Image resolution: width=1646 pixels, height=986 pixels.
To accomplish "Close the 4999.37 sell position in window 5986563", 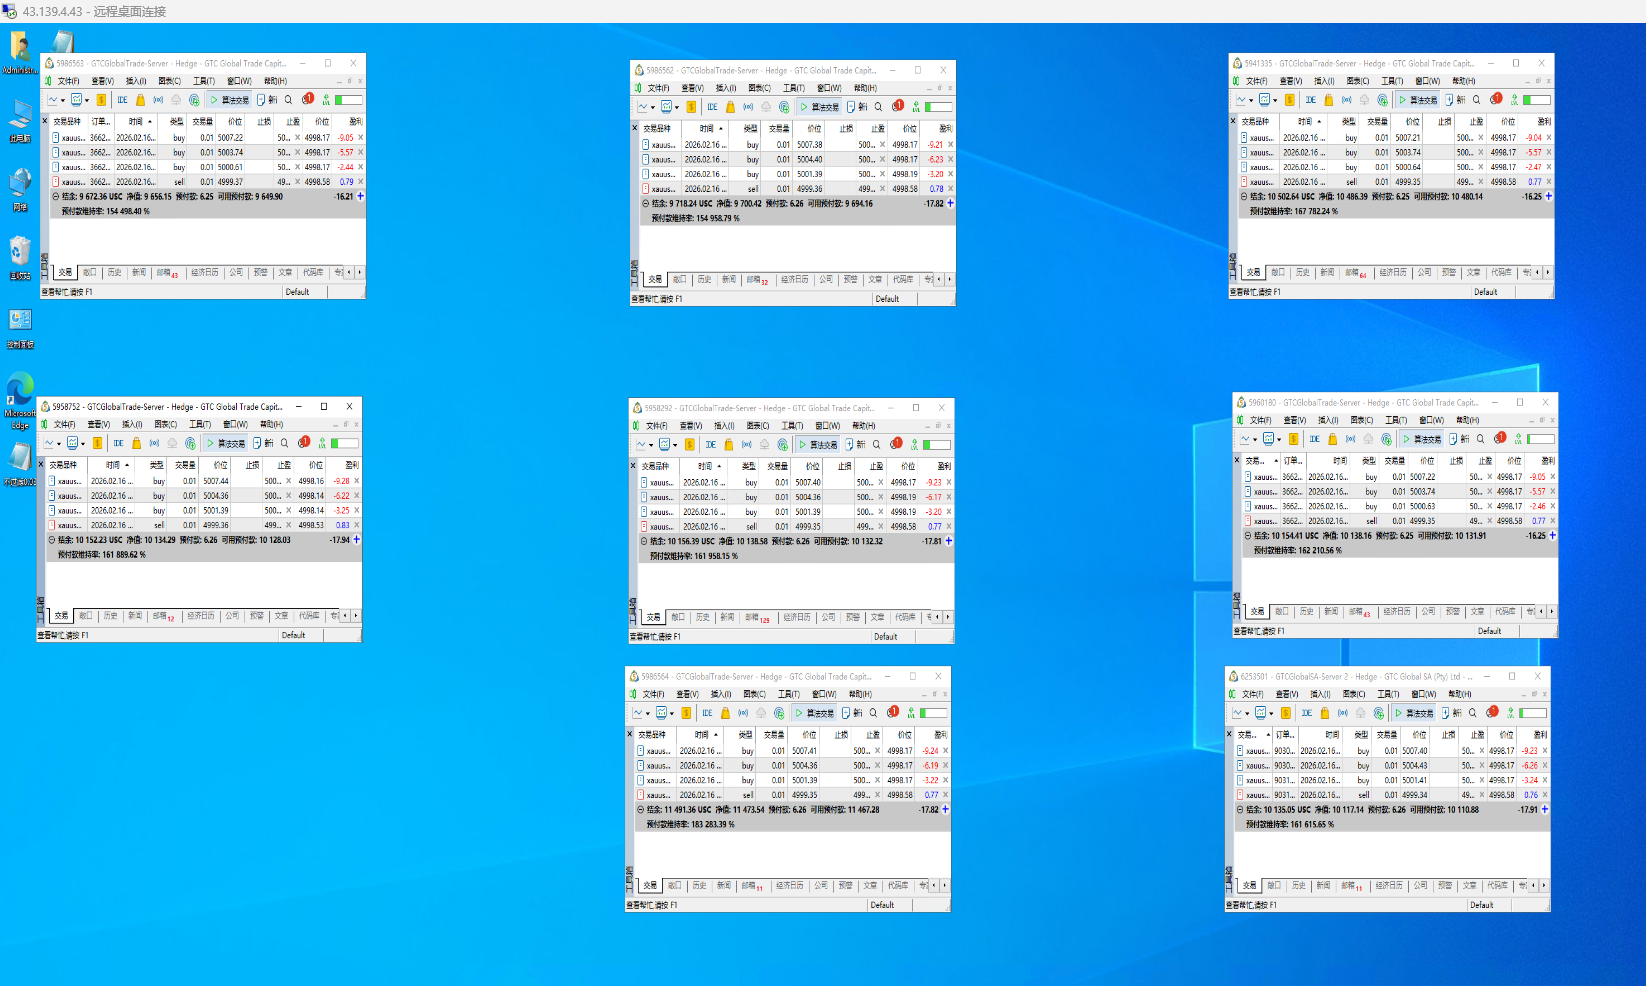I will click(x=360, y=182).
